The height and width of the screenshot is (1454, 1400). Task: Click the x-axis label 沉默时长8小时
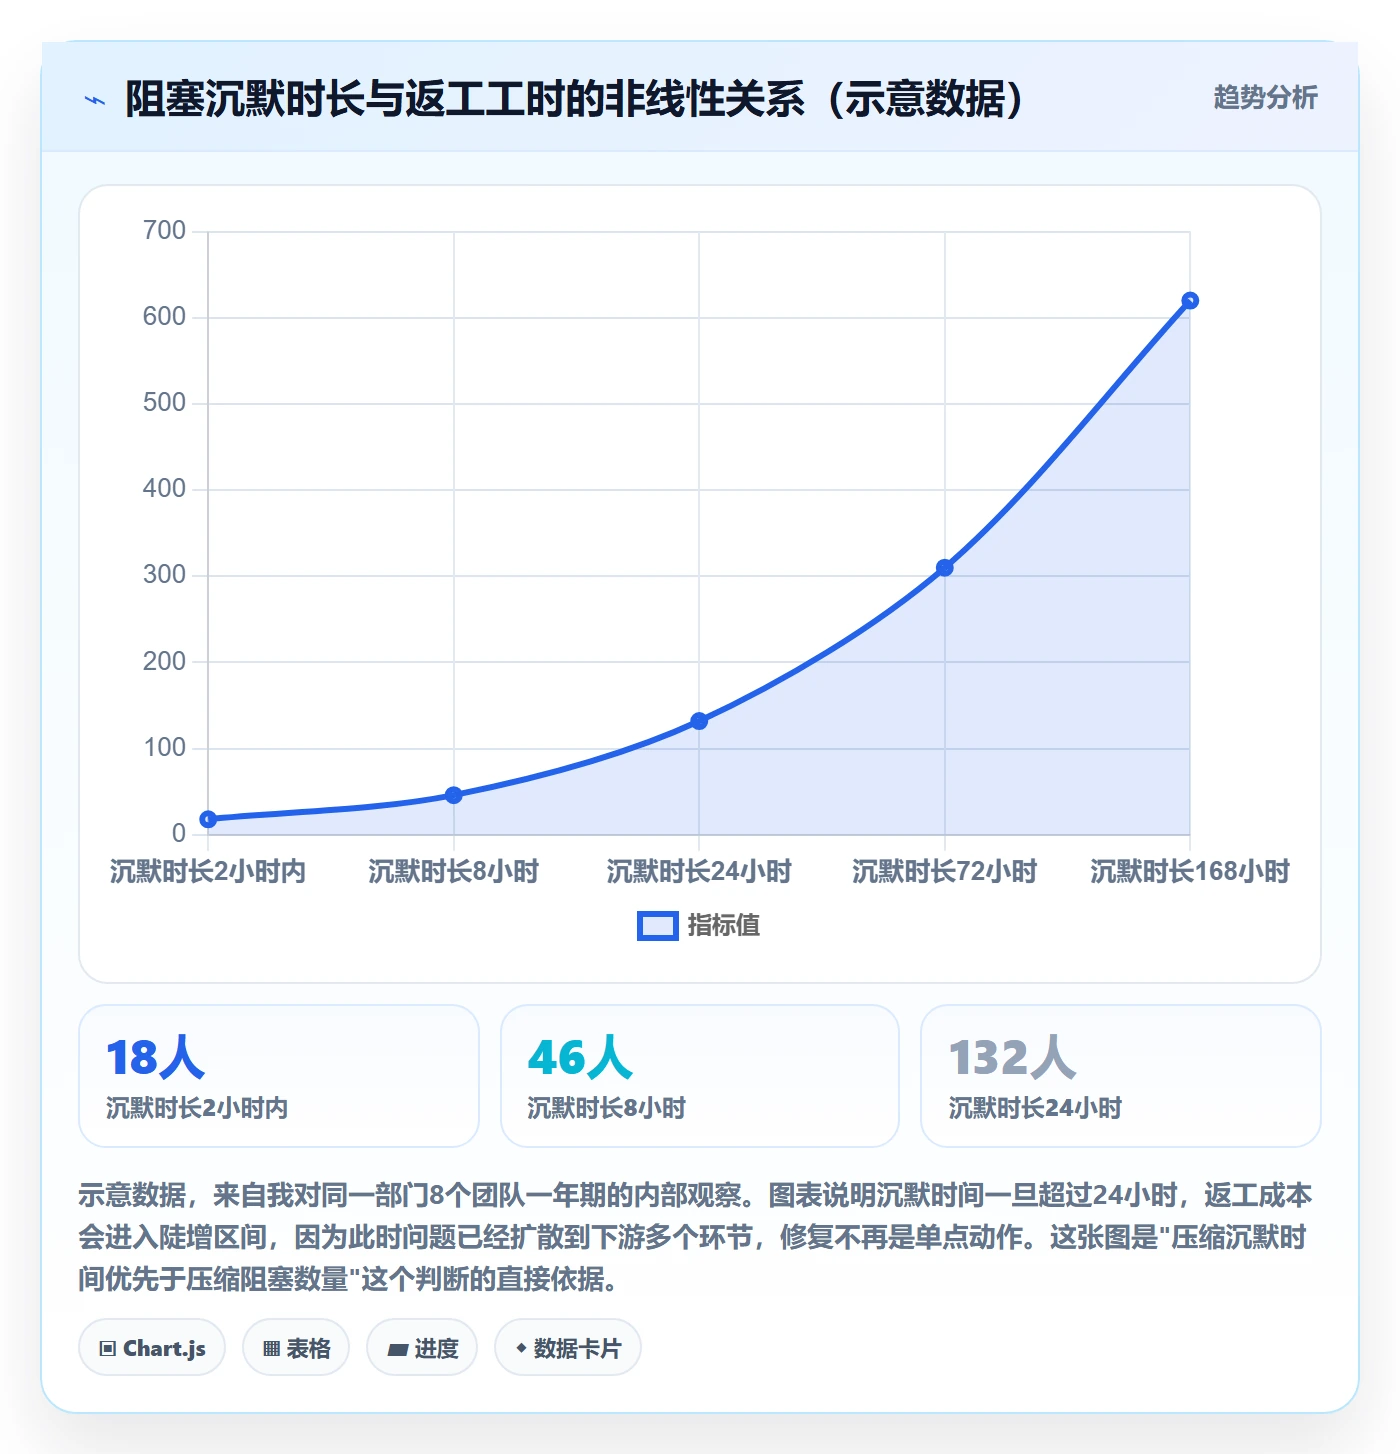(454, 872)
